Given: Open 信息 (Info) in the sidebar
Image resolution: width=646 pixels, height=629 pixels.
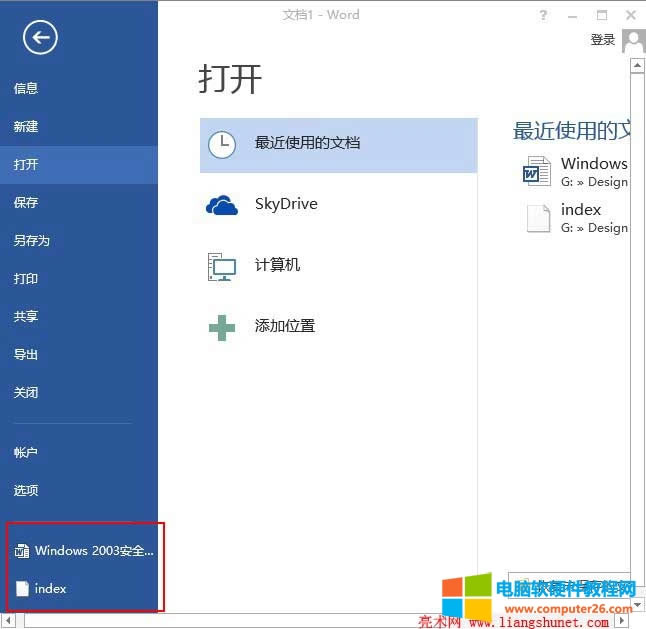Looking at the screenshot, I should pyautogui.click(x=26, y=88).
